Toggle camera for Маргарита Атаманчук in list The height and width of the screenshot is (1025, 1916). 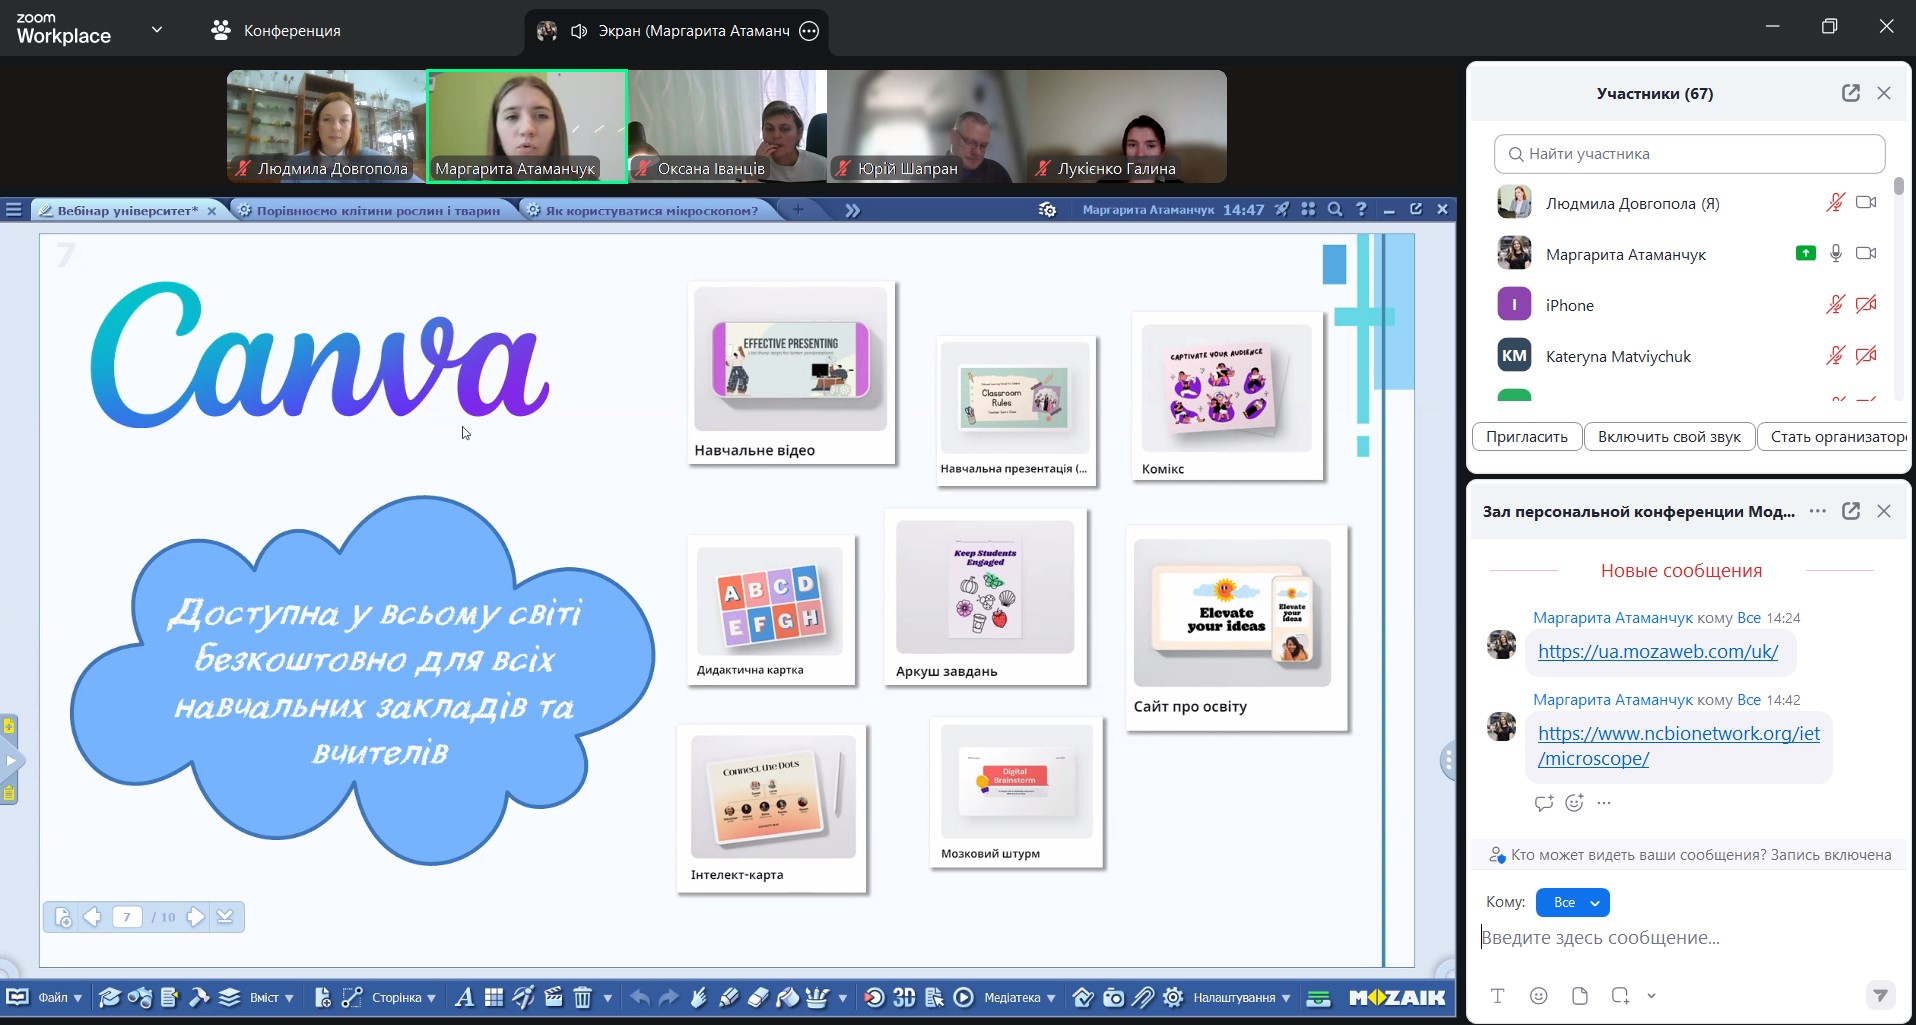pos(1866,254)
